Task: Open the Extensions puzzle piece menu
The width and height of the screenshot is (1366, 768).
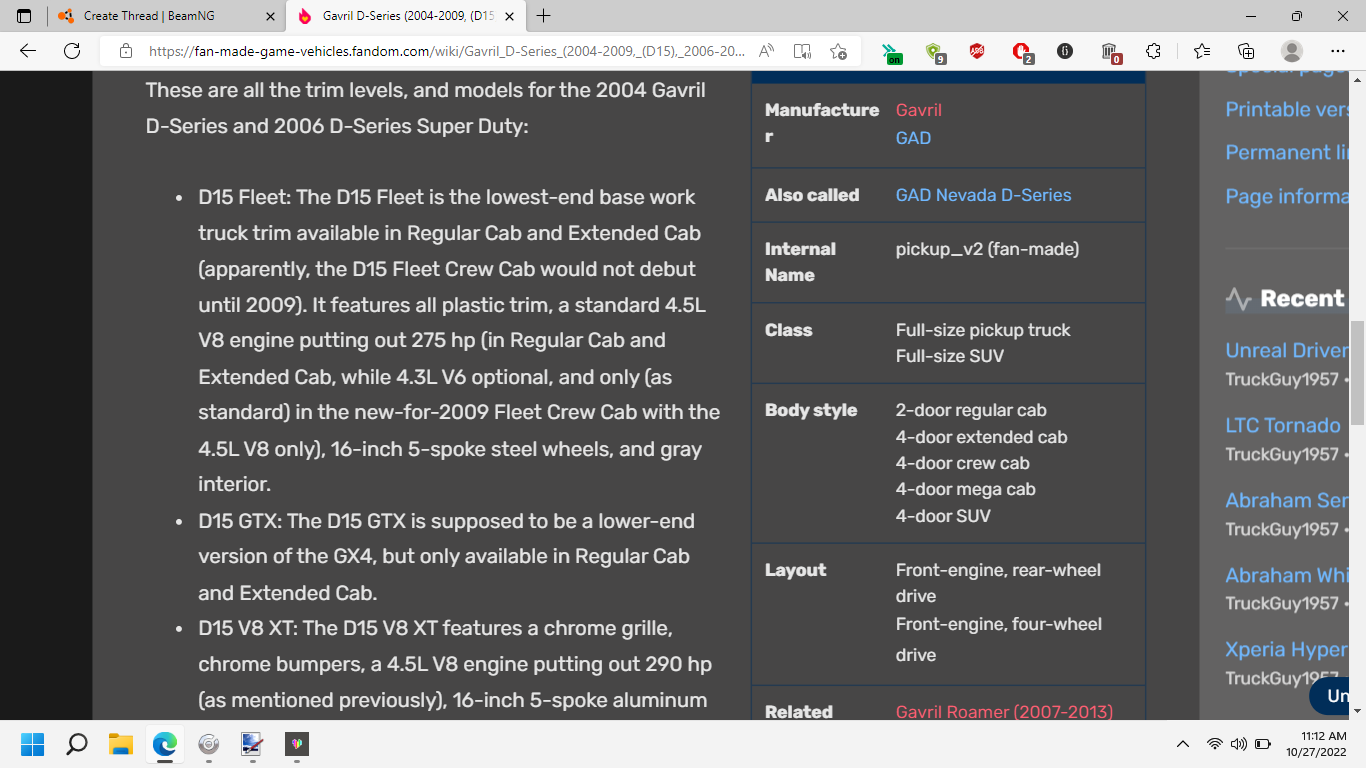Action: pos(1153,51)
